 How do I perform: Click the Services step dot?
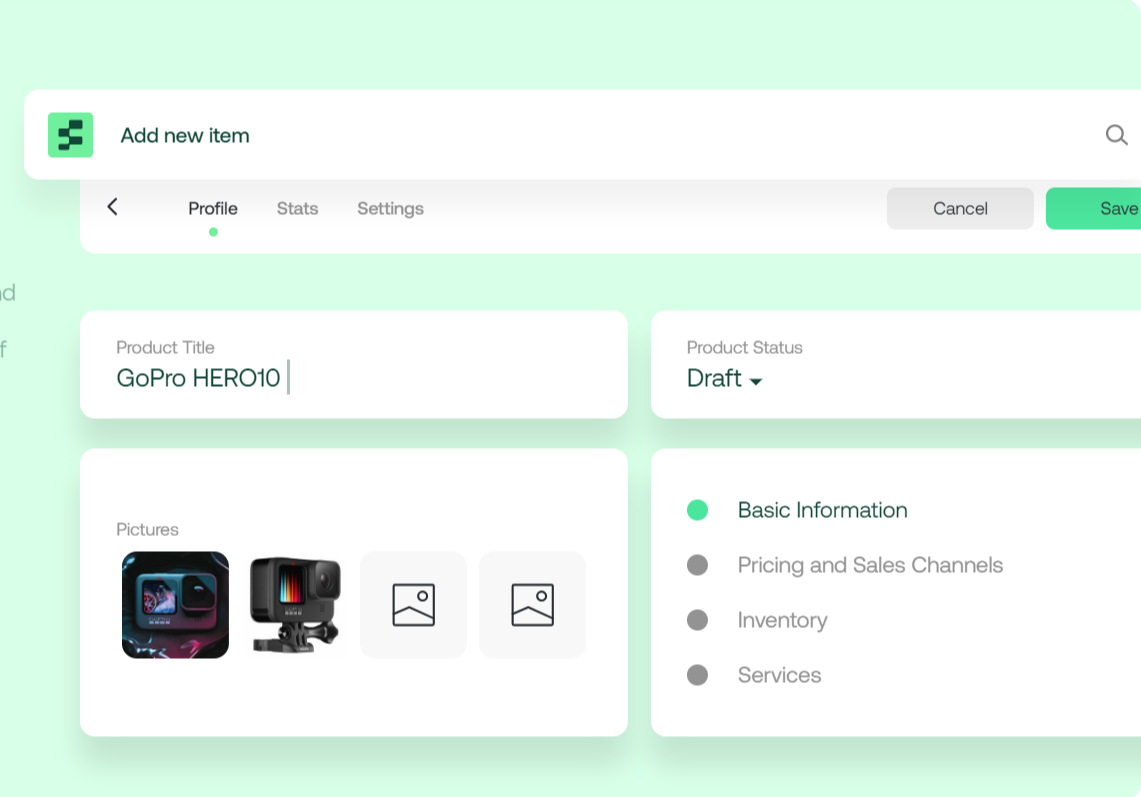pos(697,675)
